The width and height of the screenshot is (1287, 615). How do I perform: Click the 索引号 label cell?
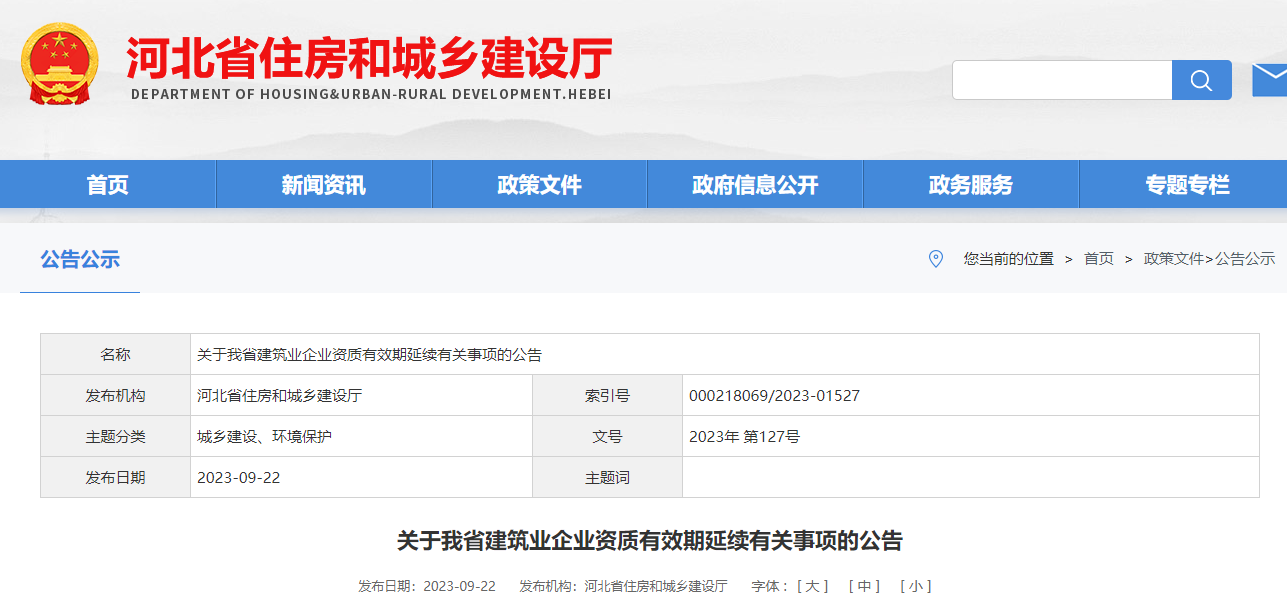[607, 396]
